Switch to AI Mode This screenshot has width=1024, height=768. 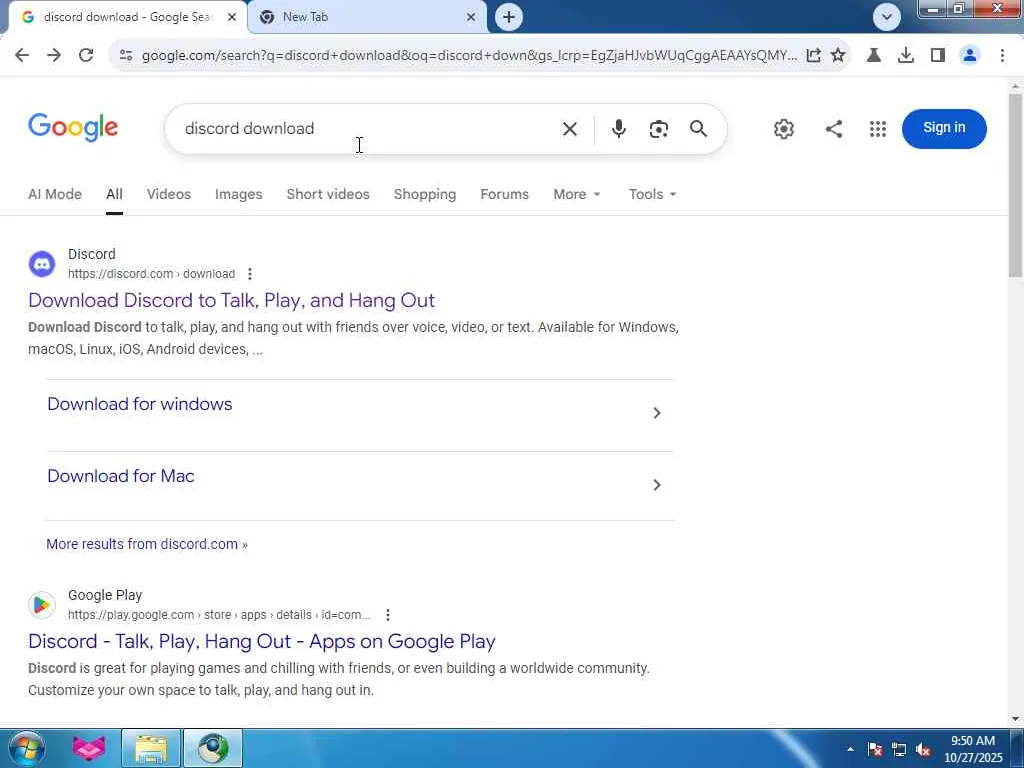click(55, 195)
